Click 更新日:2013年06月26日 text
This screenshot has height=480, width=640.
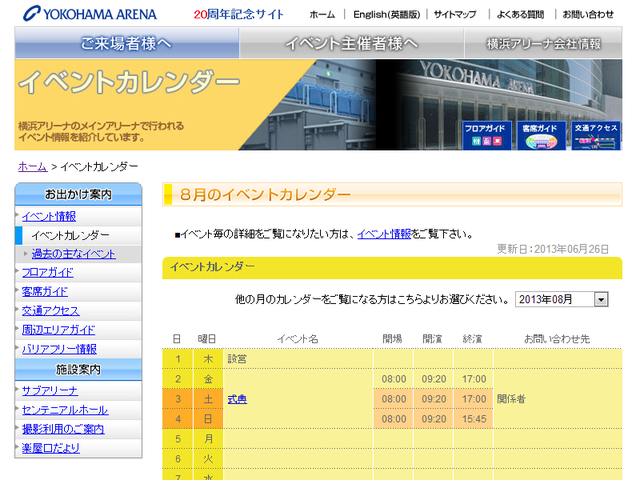point(553,249)
